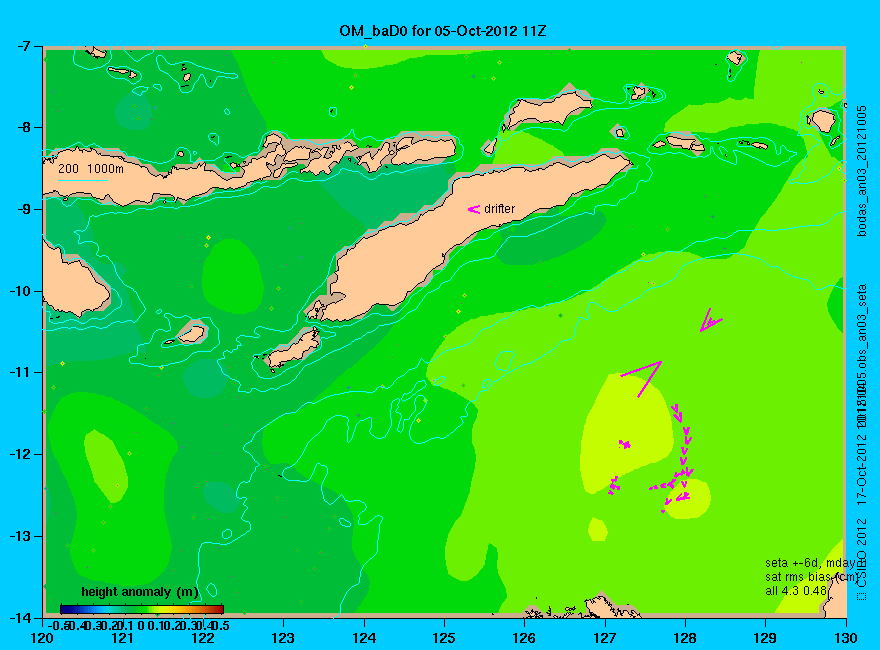Click the vertical 'bodas_an03_20121005' label
This screenshot has height=650, width=880.
862,171
